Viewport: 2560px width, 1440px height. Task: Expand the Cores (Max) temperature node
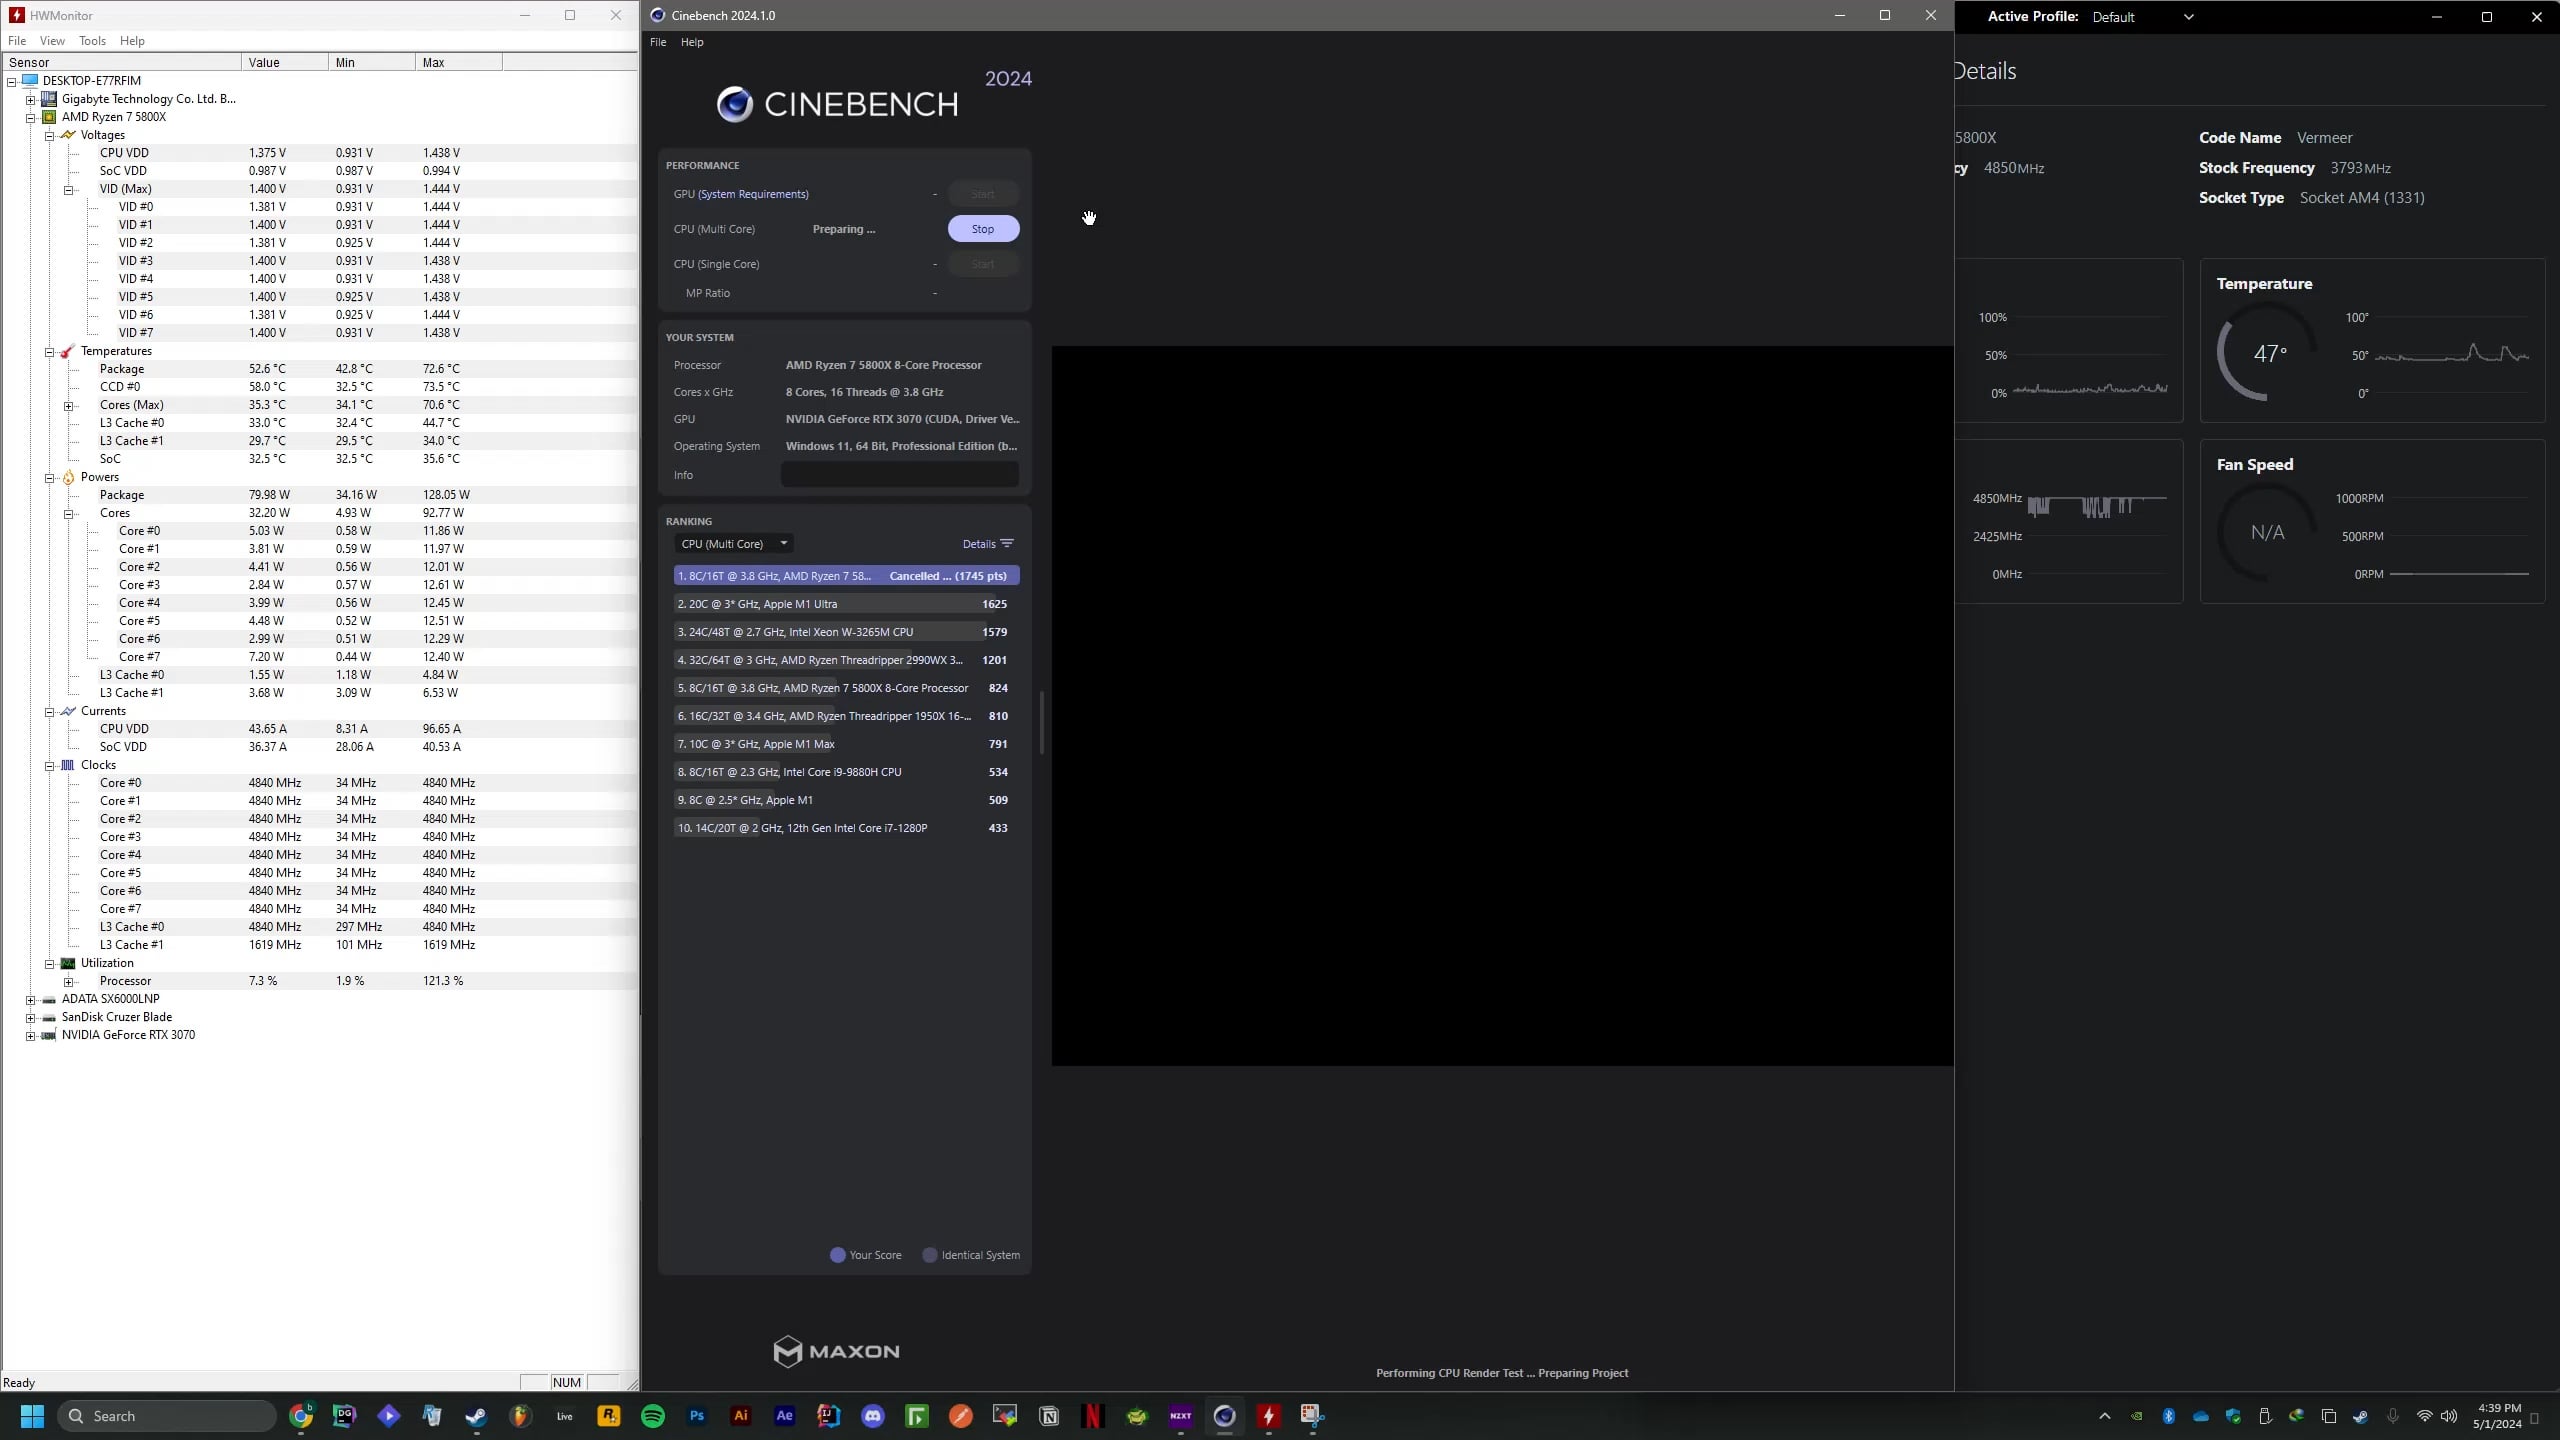(69, 406)
